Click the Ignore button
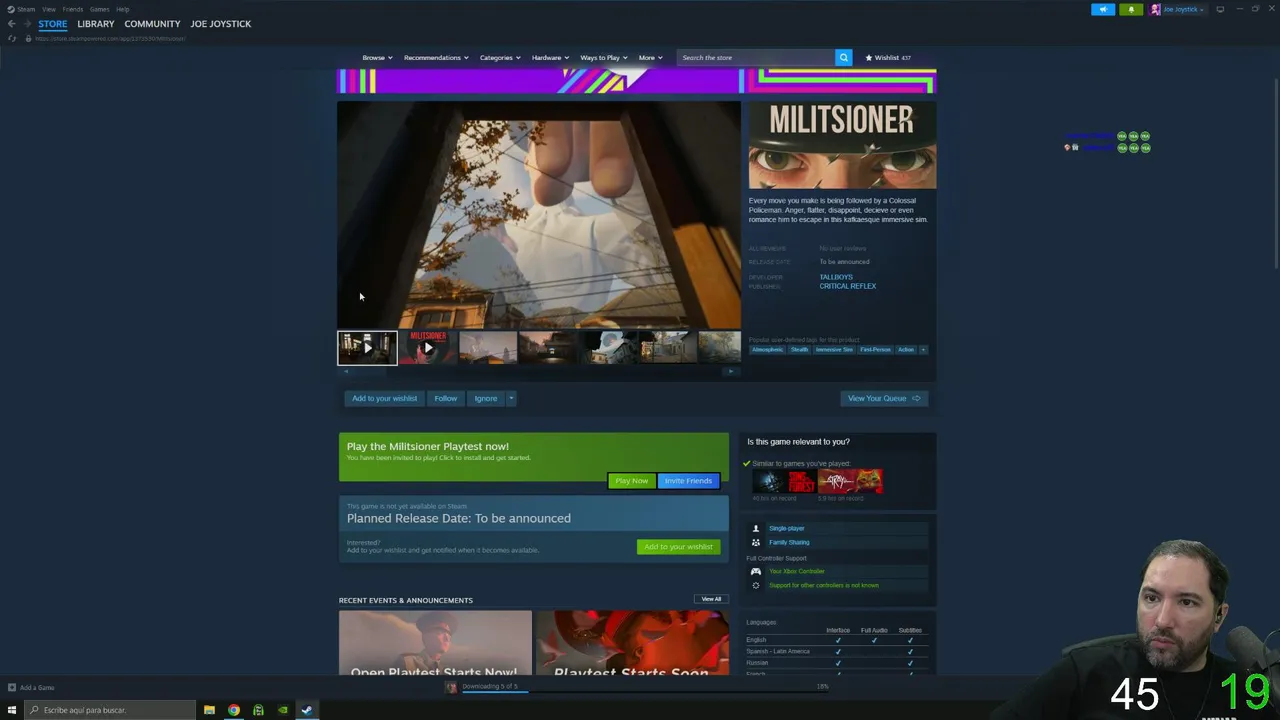 pos(486,398)
